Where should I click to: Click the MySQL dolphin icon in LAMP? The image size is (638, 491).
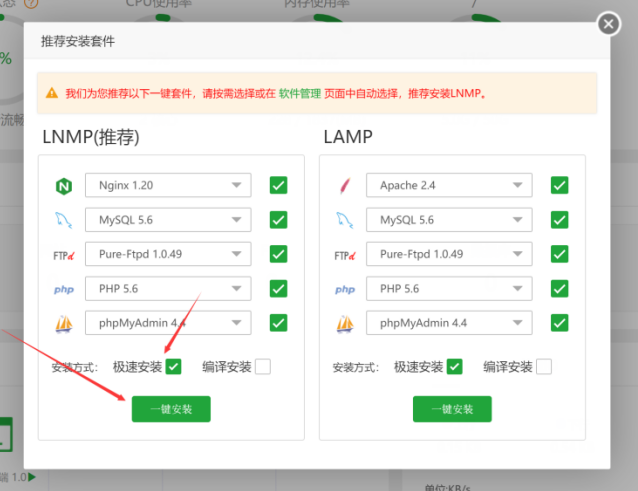coord(345,220)
